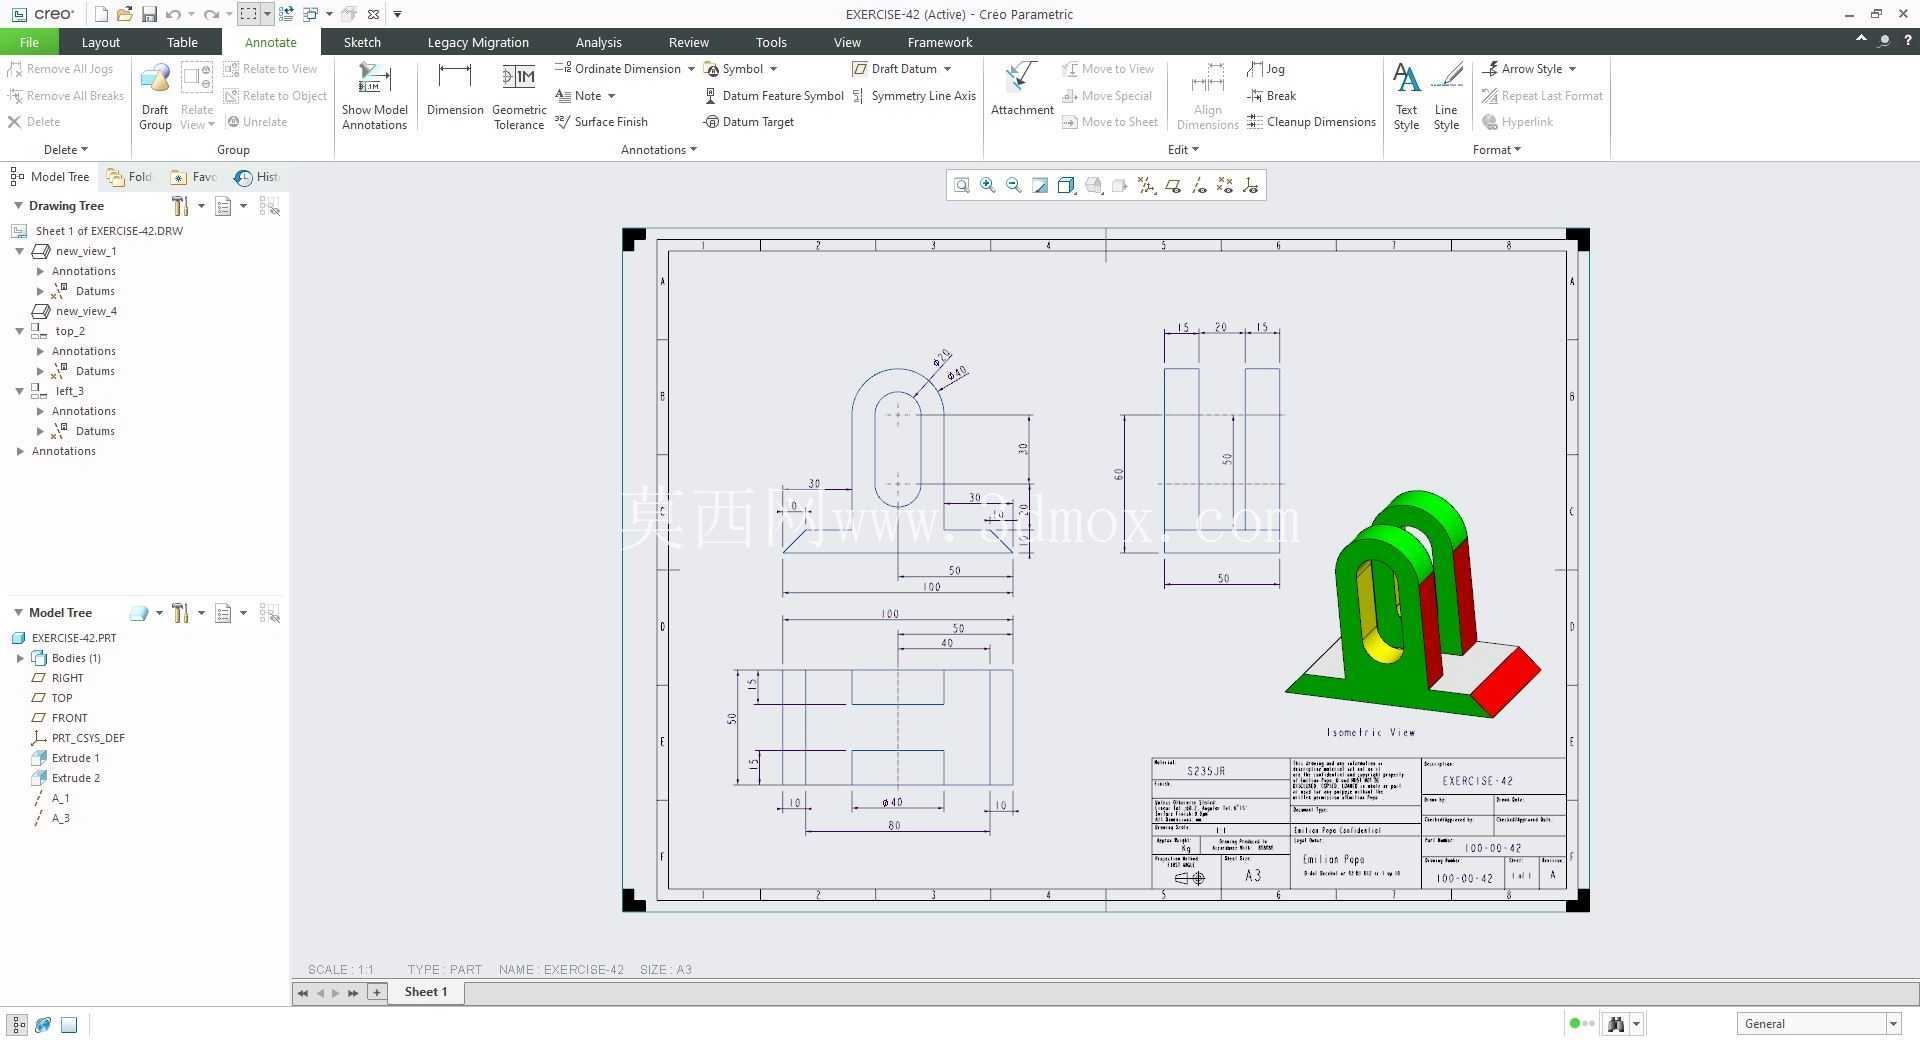1920x1040 pixels.
Task: Click the Surface Finish tool
Action: (x=601, y=122)
